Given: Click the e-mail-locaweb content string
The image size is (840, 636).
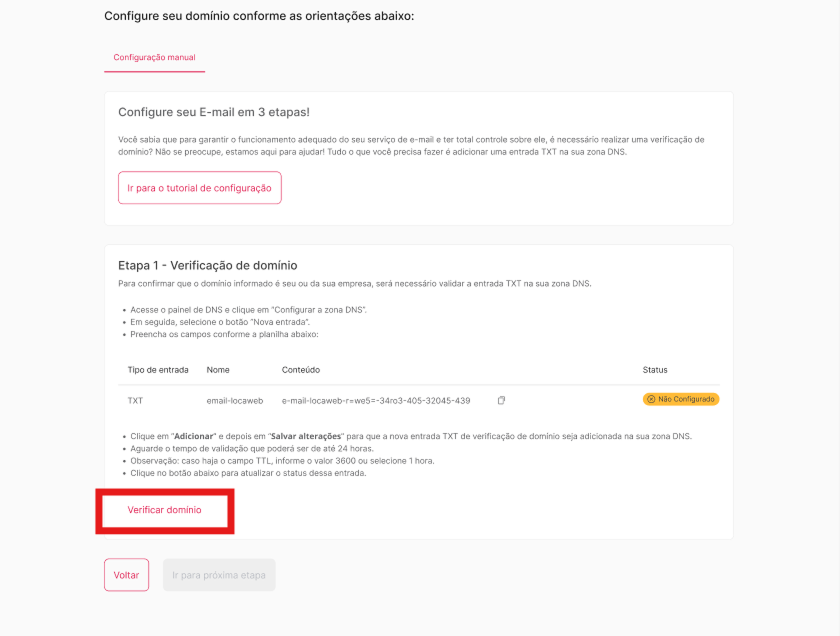Looking at the screenshot, I should [376, 400].
